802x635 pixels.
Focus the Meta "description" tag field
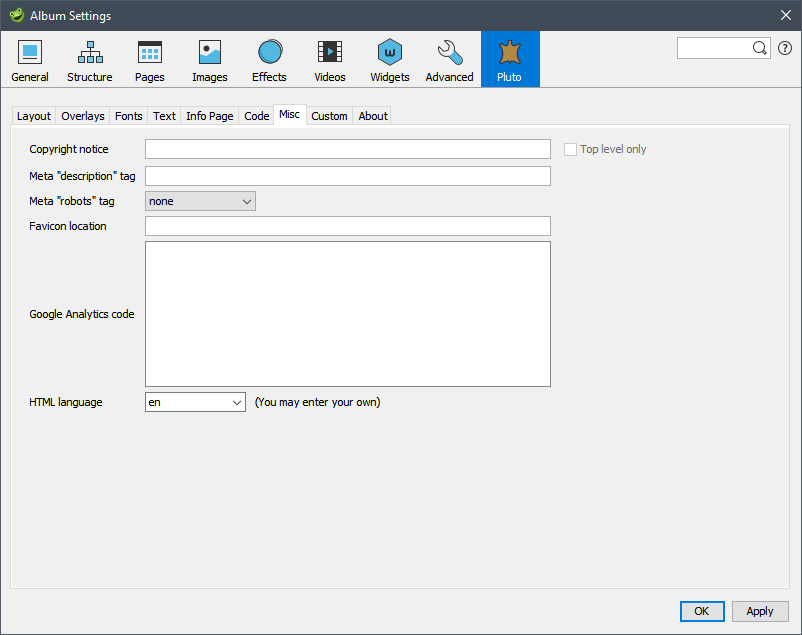(x=348, y=176)
